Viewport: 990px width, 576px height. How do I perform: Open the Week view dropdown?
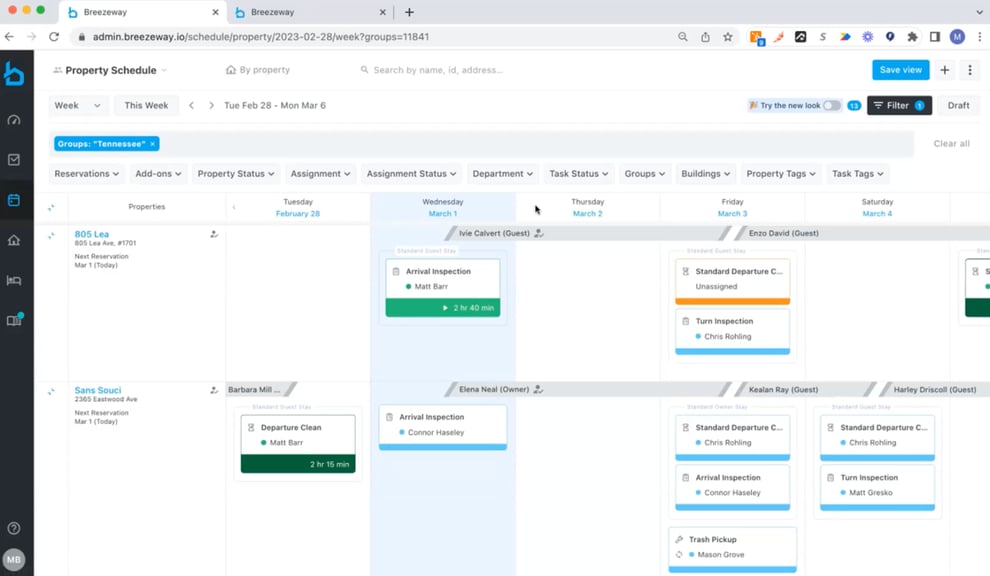coord(78,105)
